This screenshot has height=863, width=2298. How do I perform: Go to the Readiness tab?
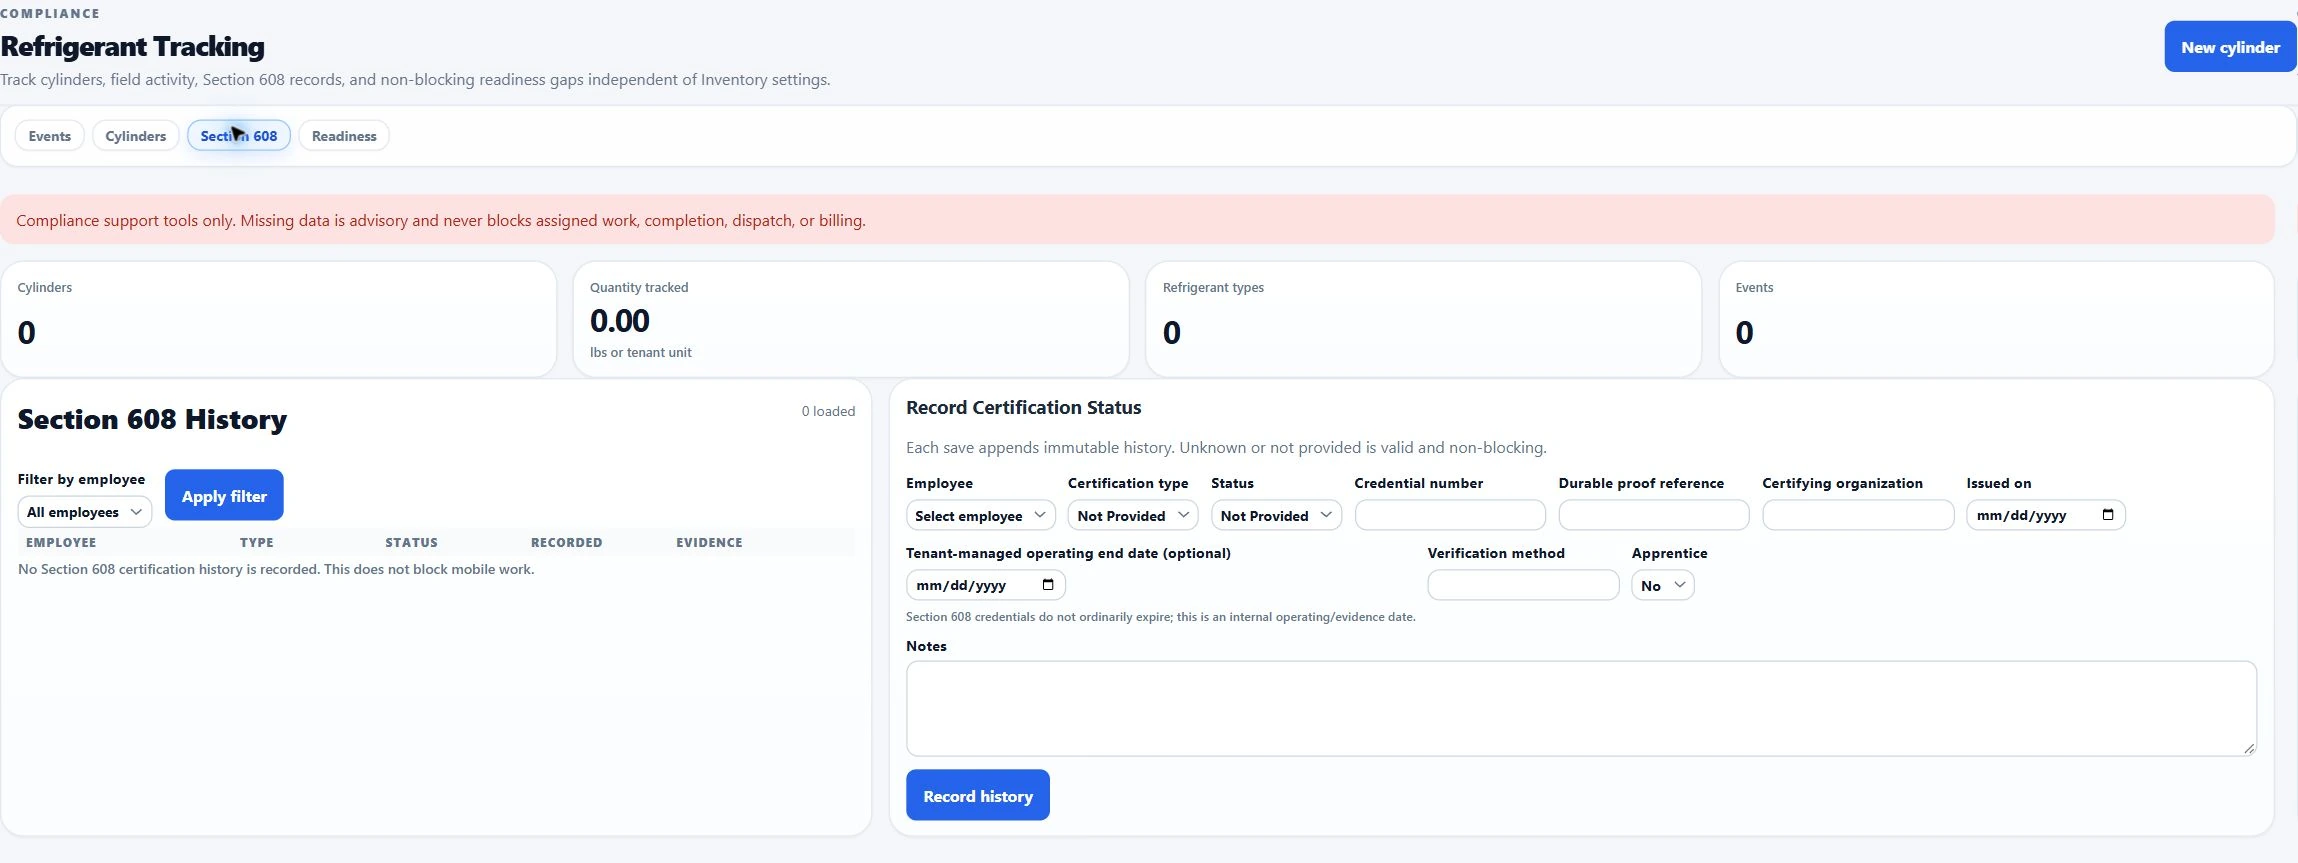344,136
